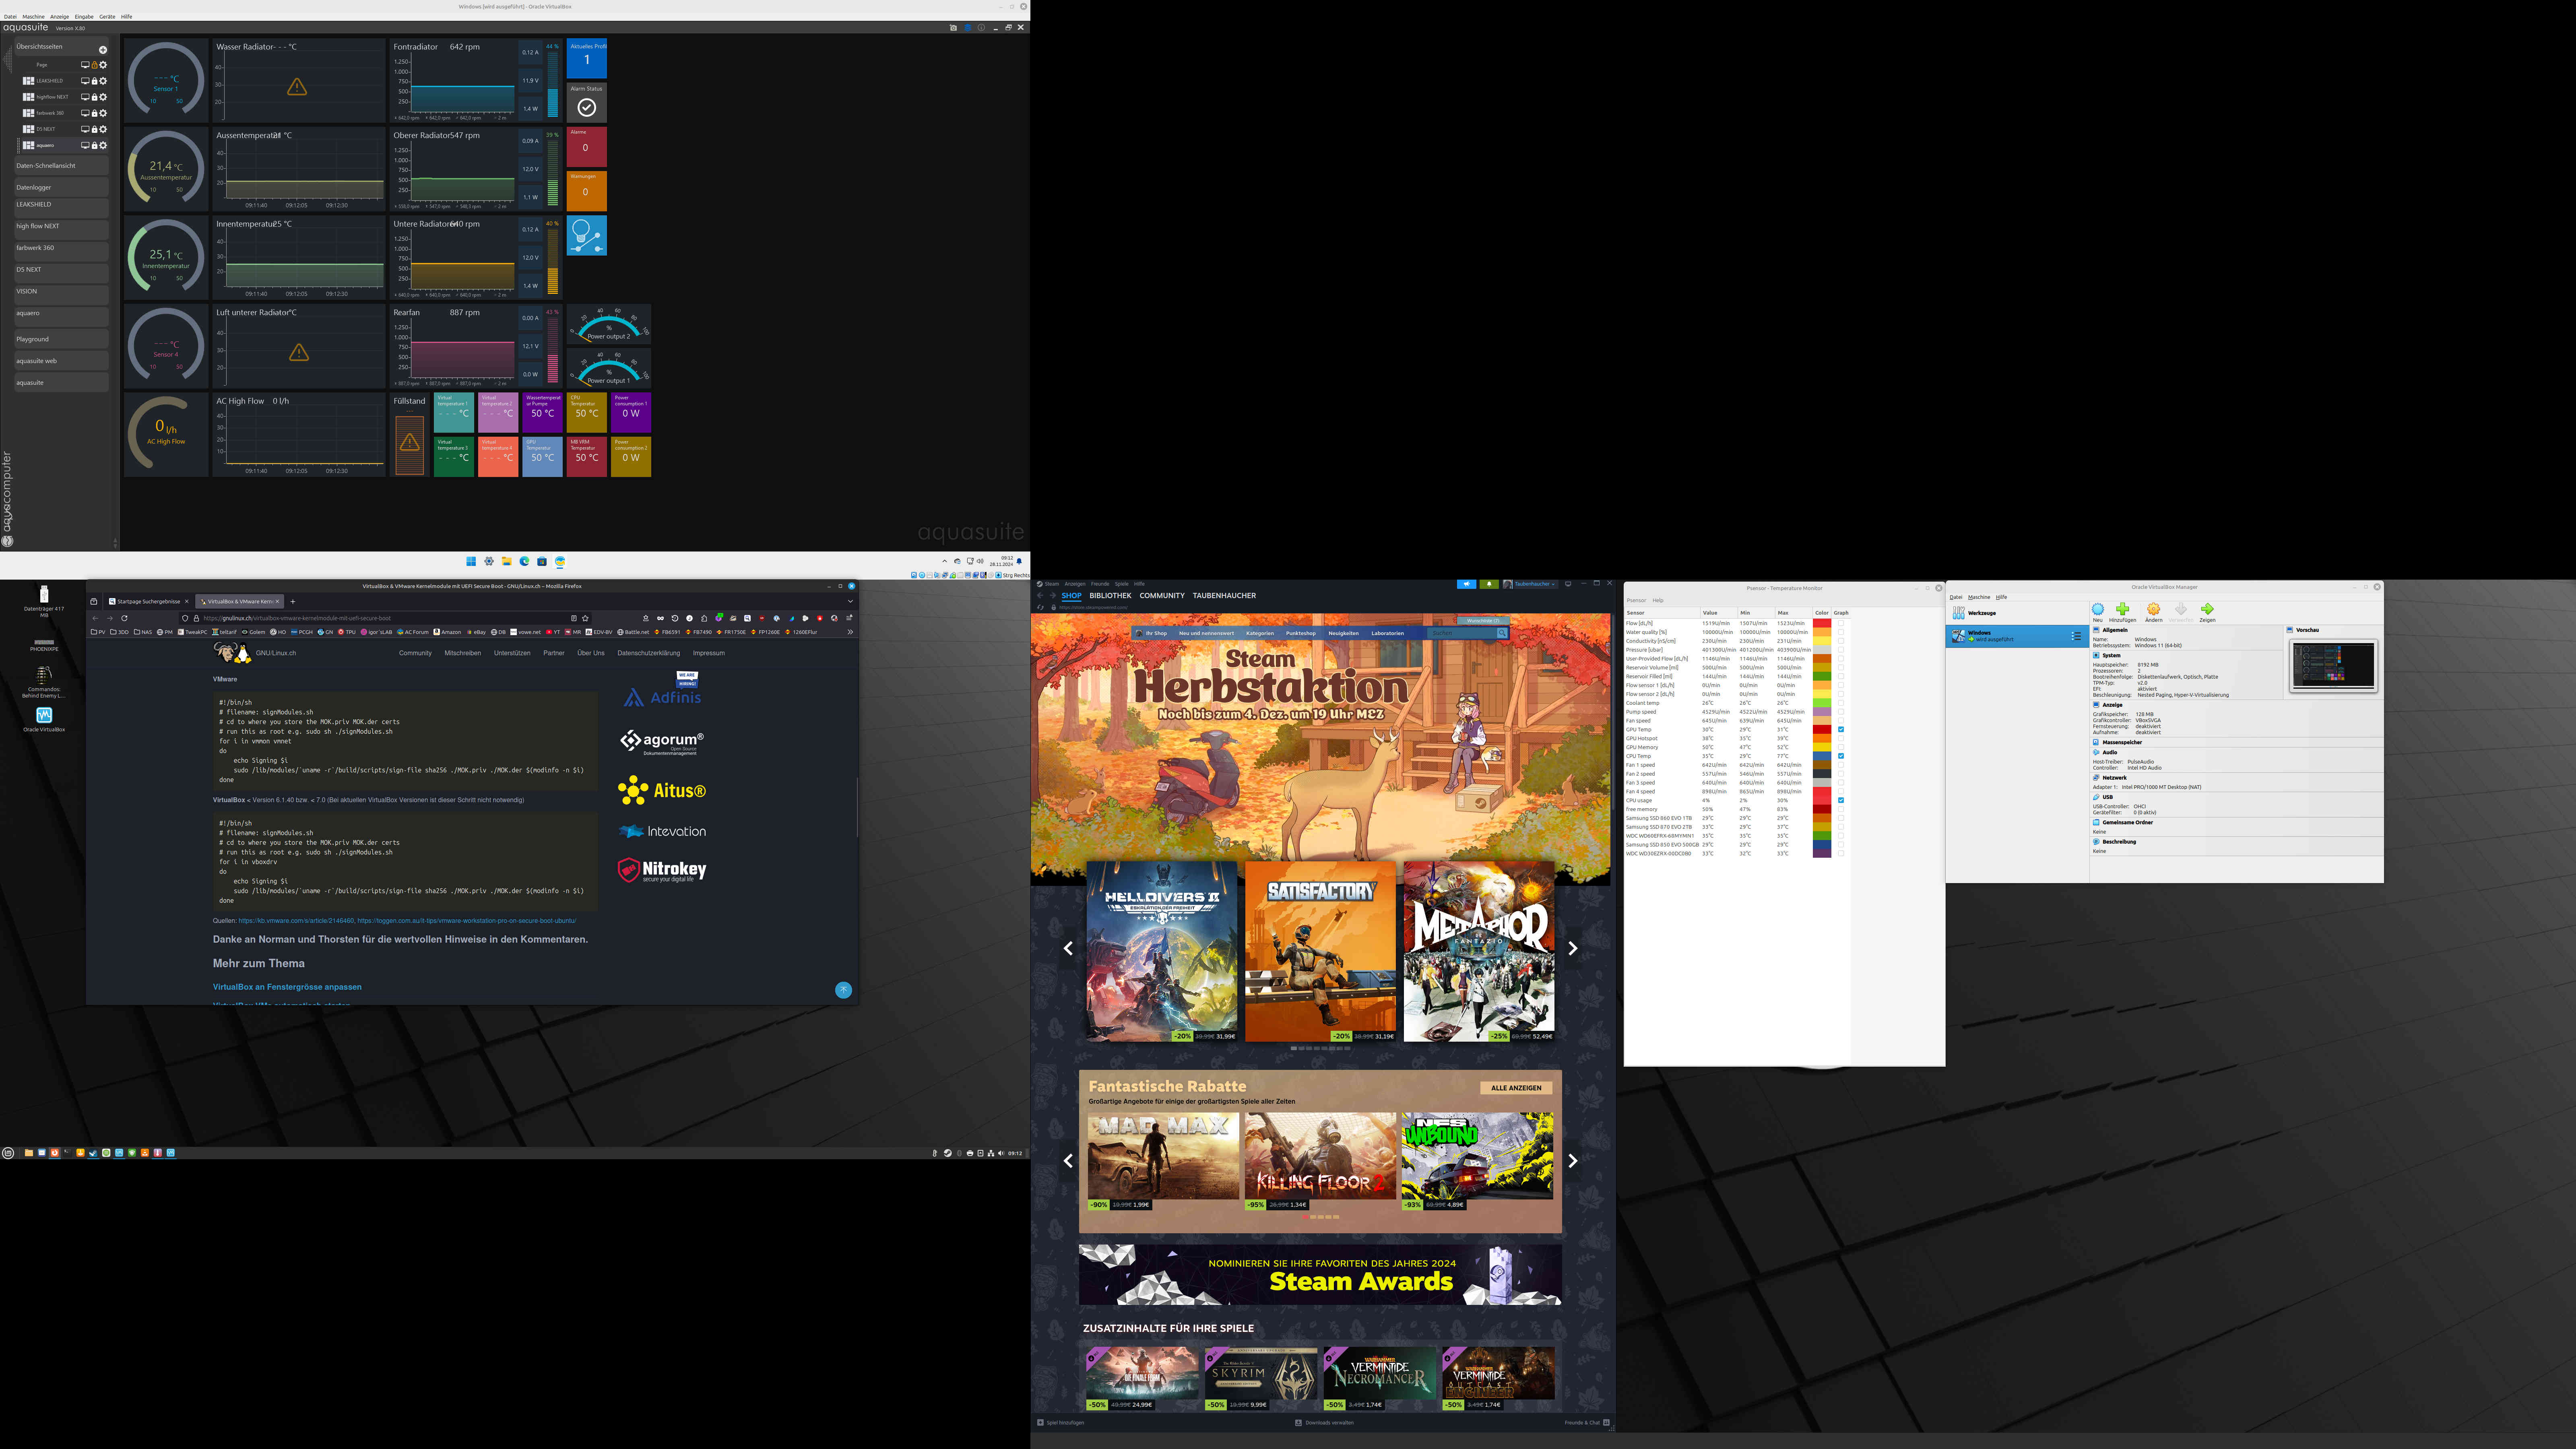The image size is (2576, 1449).
Task: Open the Windows VM list menu icon
Action: coord(2076,636)
